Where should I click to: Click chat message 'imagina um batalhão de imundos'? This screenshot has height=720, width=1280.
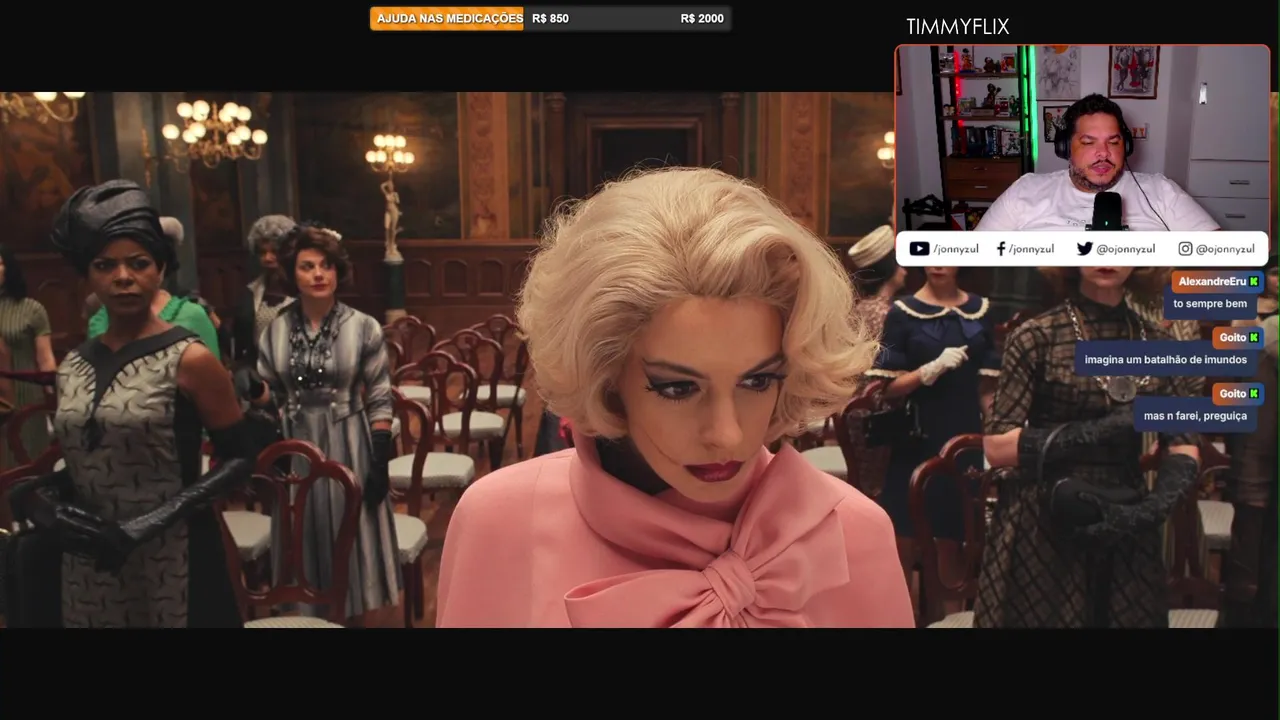(1166, 360)
